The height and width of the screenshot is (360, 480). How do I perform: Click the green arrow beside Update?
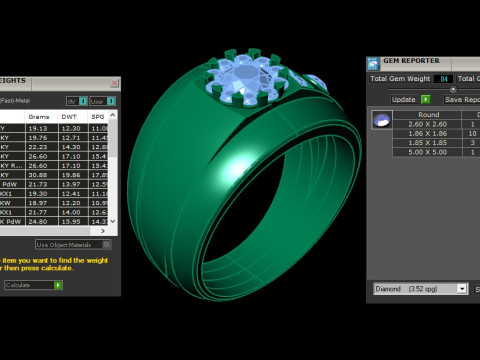426,99
